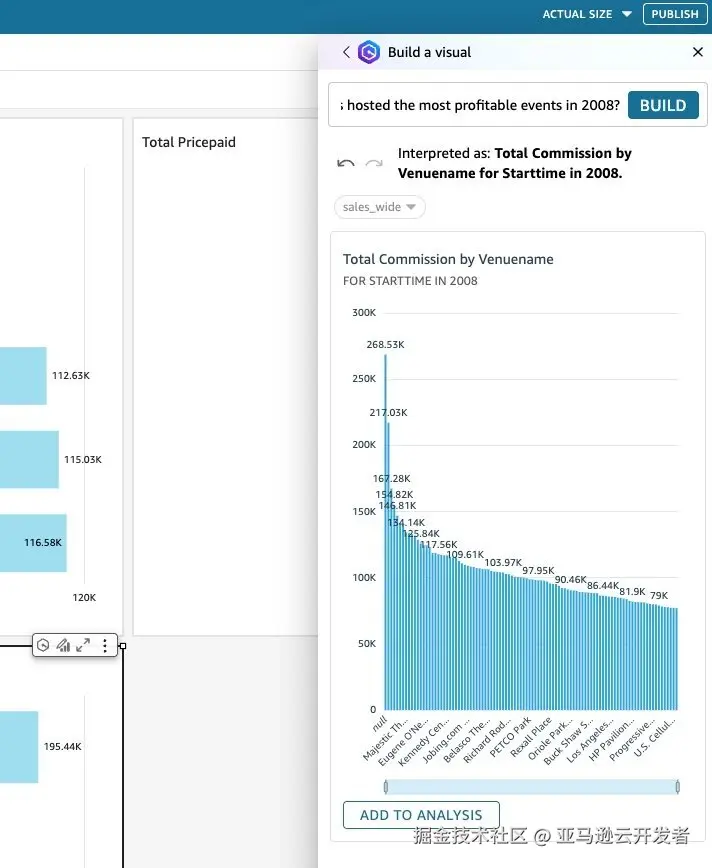This screenshot has height=868, width=712.
Task: Click the Q hexagon icon on visual toolbar
Action: pyautogui.click(x=43, y=646)
